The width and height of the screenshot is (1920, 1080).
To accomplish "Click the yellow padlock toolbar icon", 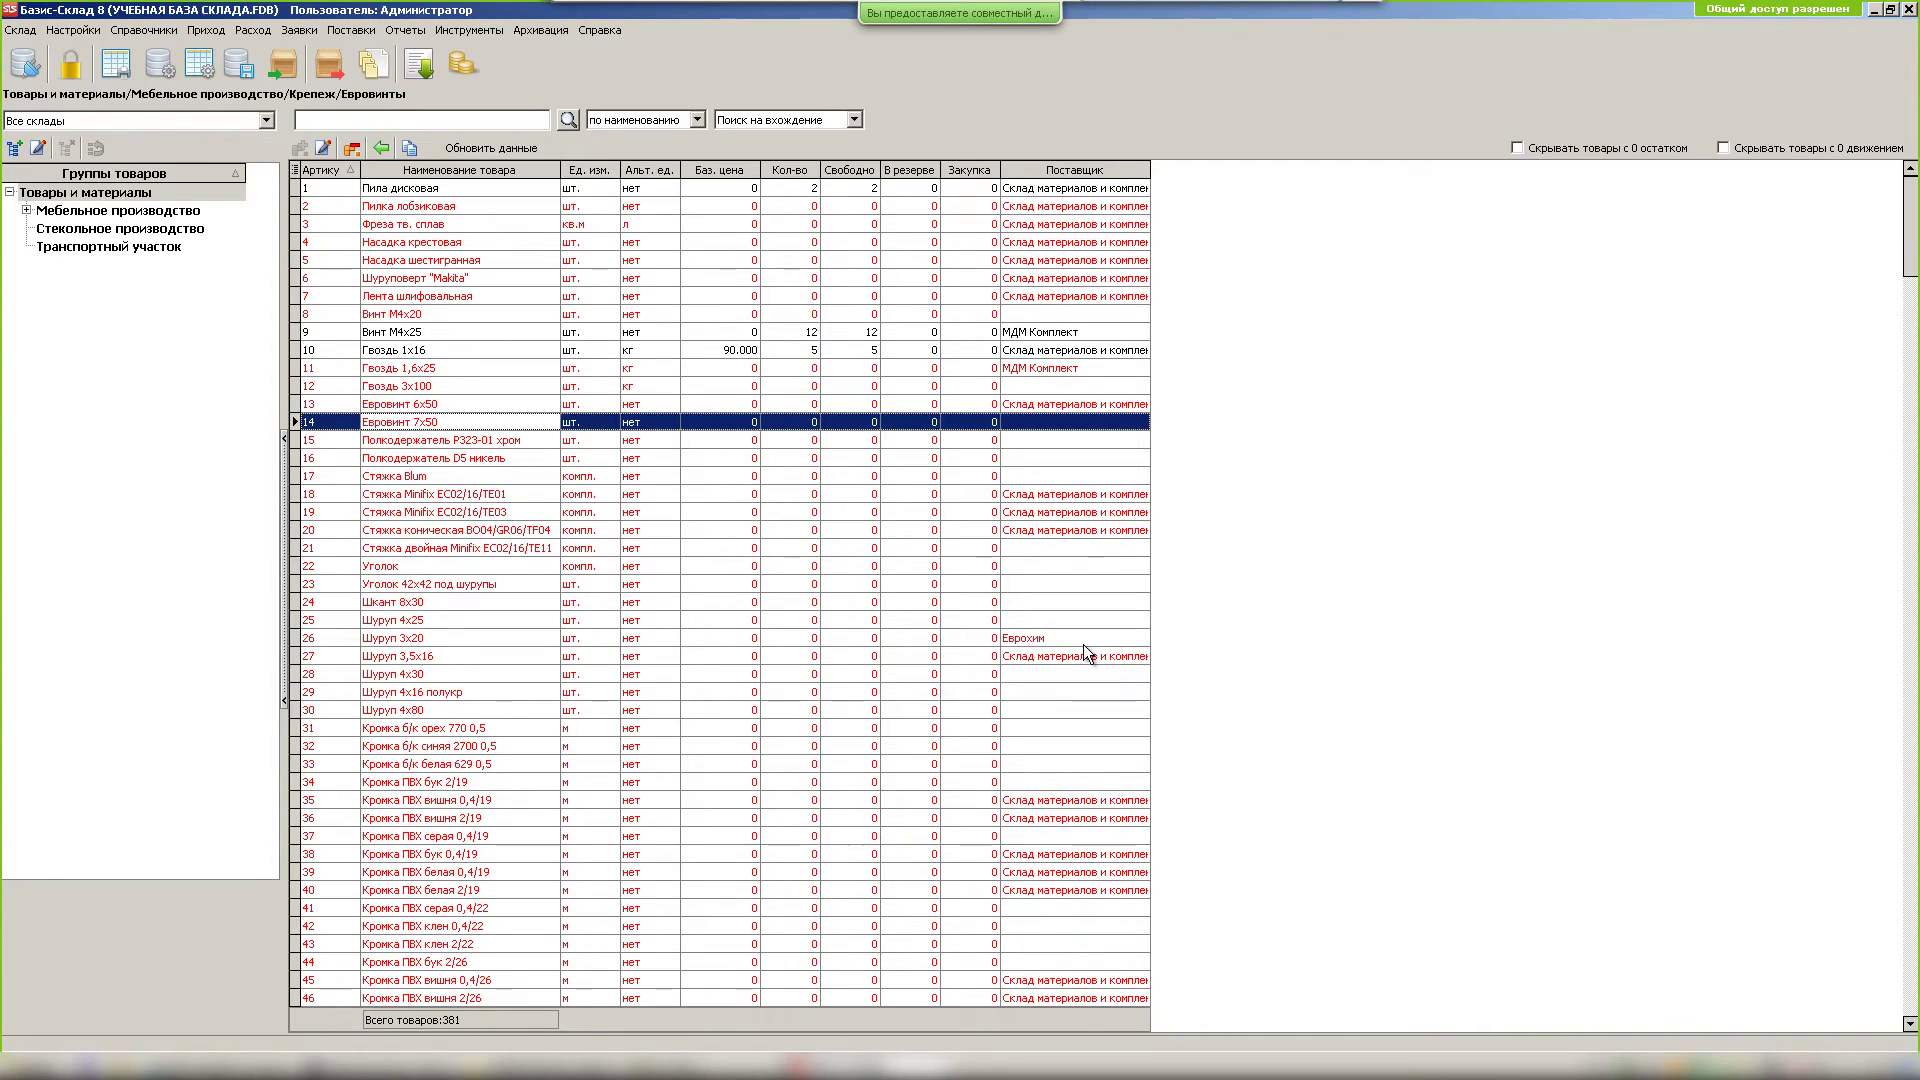I will [70, 65].
